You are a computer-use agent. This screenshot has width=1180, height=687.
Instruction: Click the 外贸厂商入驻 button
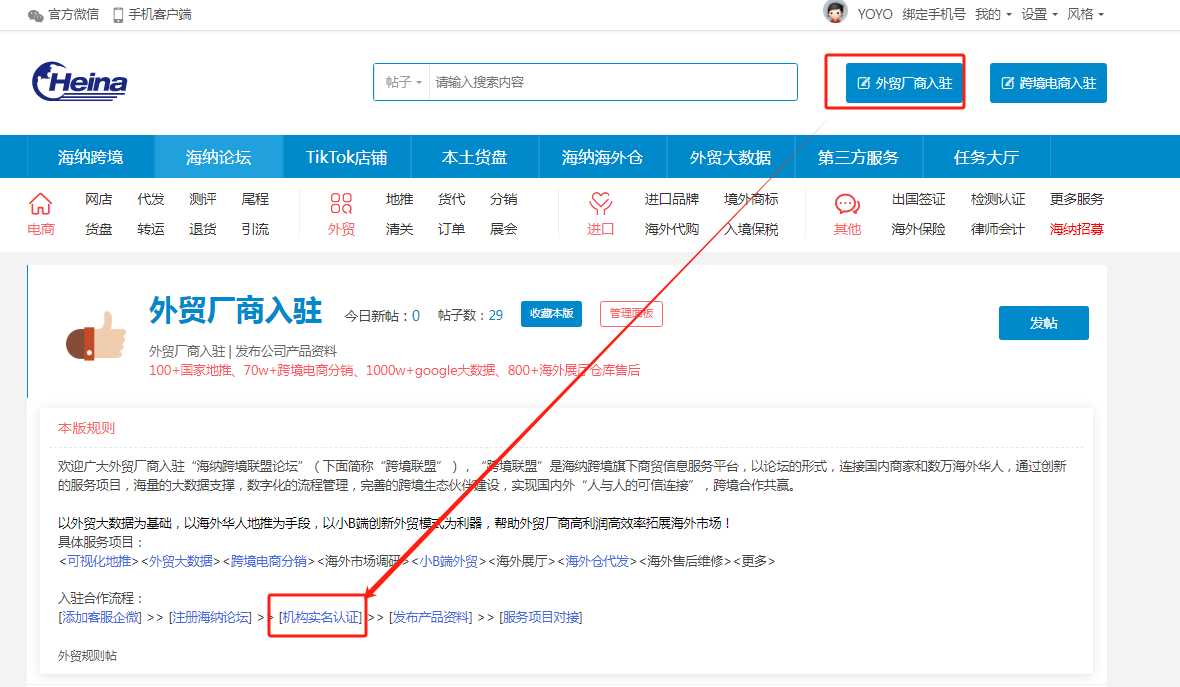point(899,83)
